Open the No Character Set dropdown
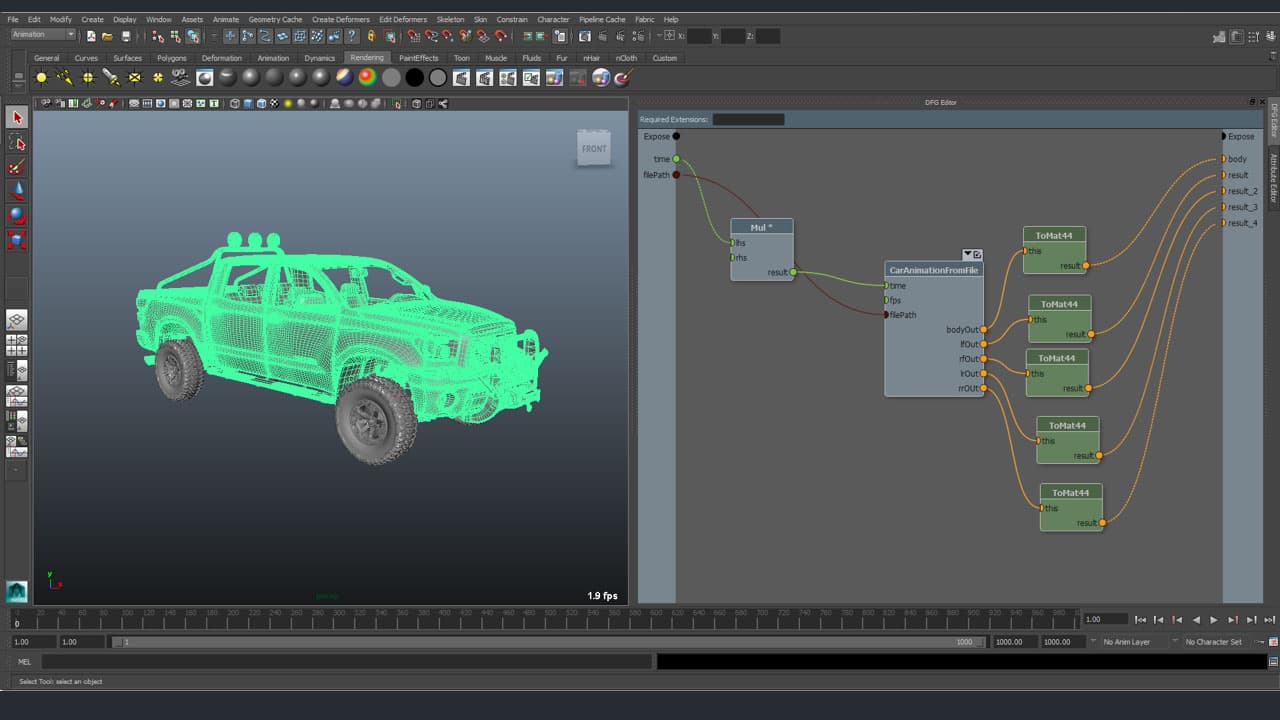 [x=1213, y=642]
